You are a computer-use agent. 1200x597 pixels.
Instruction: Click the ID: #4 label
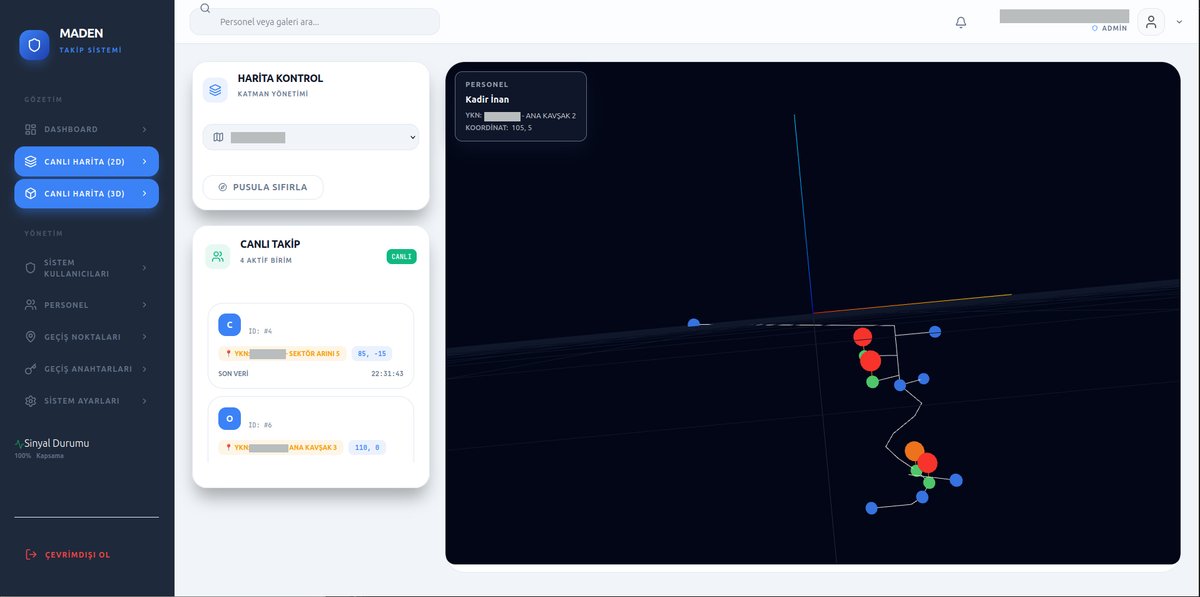260,331
